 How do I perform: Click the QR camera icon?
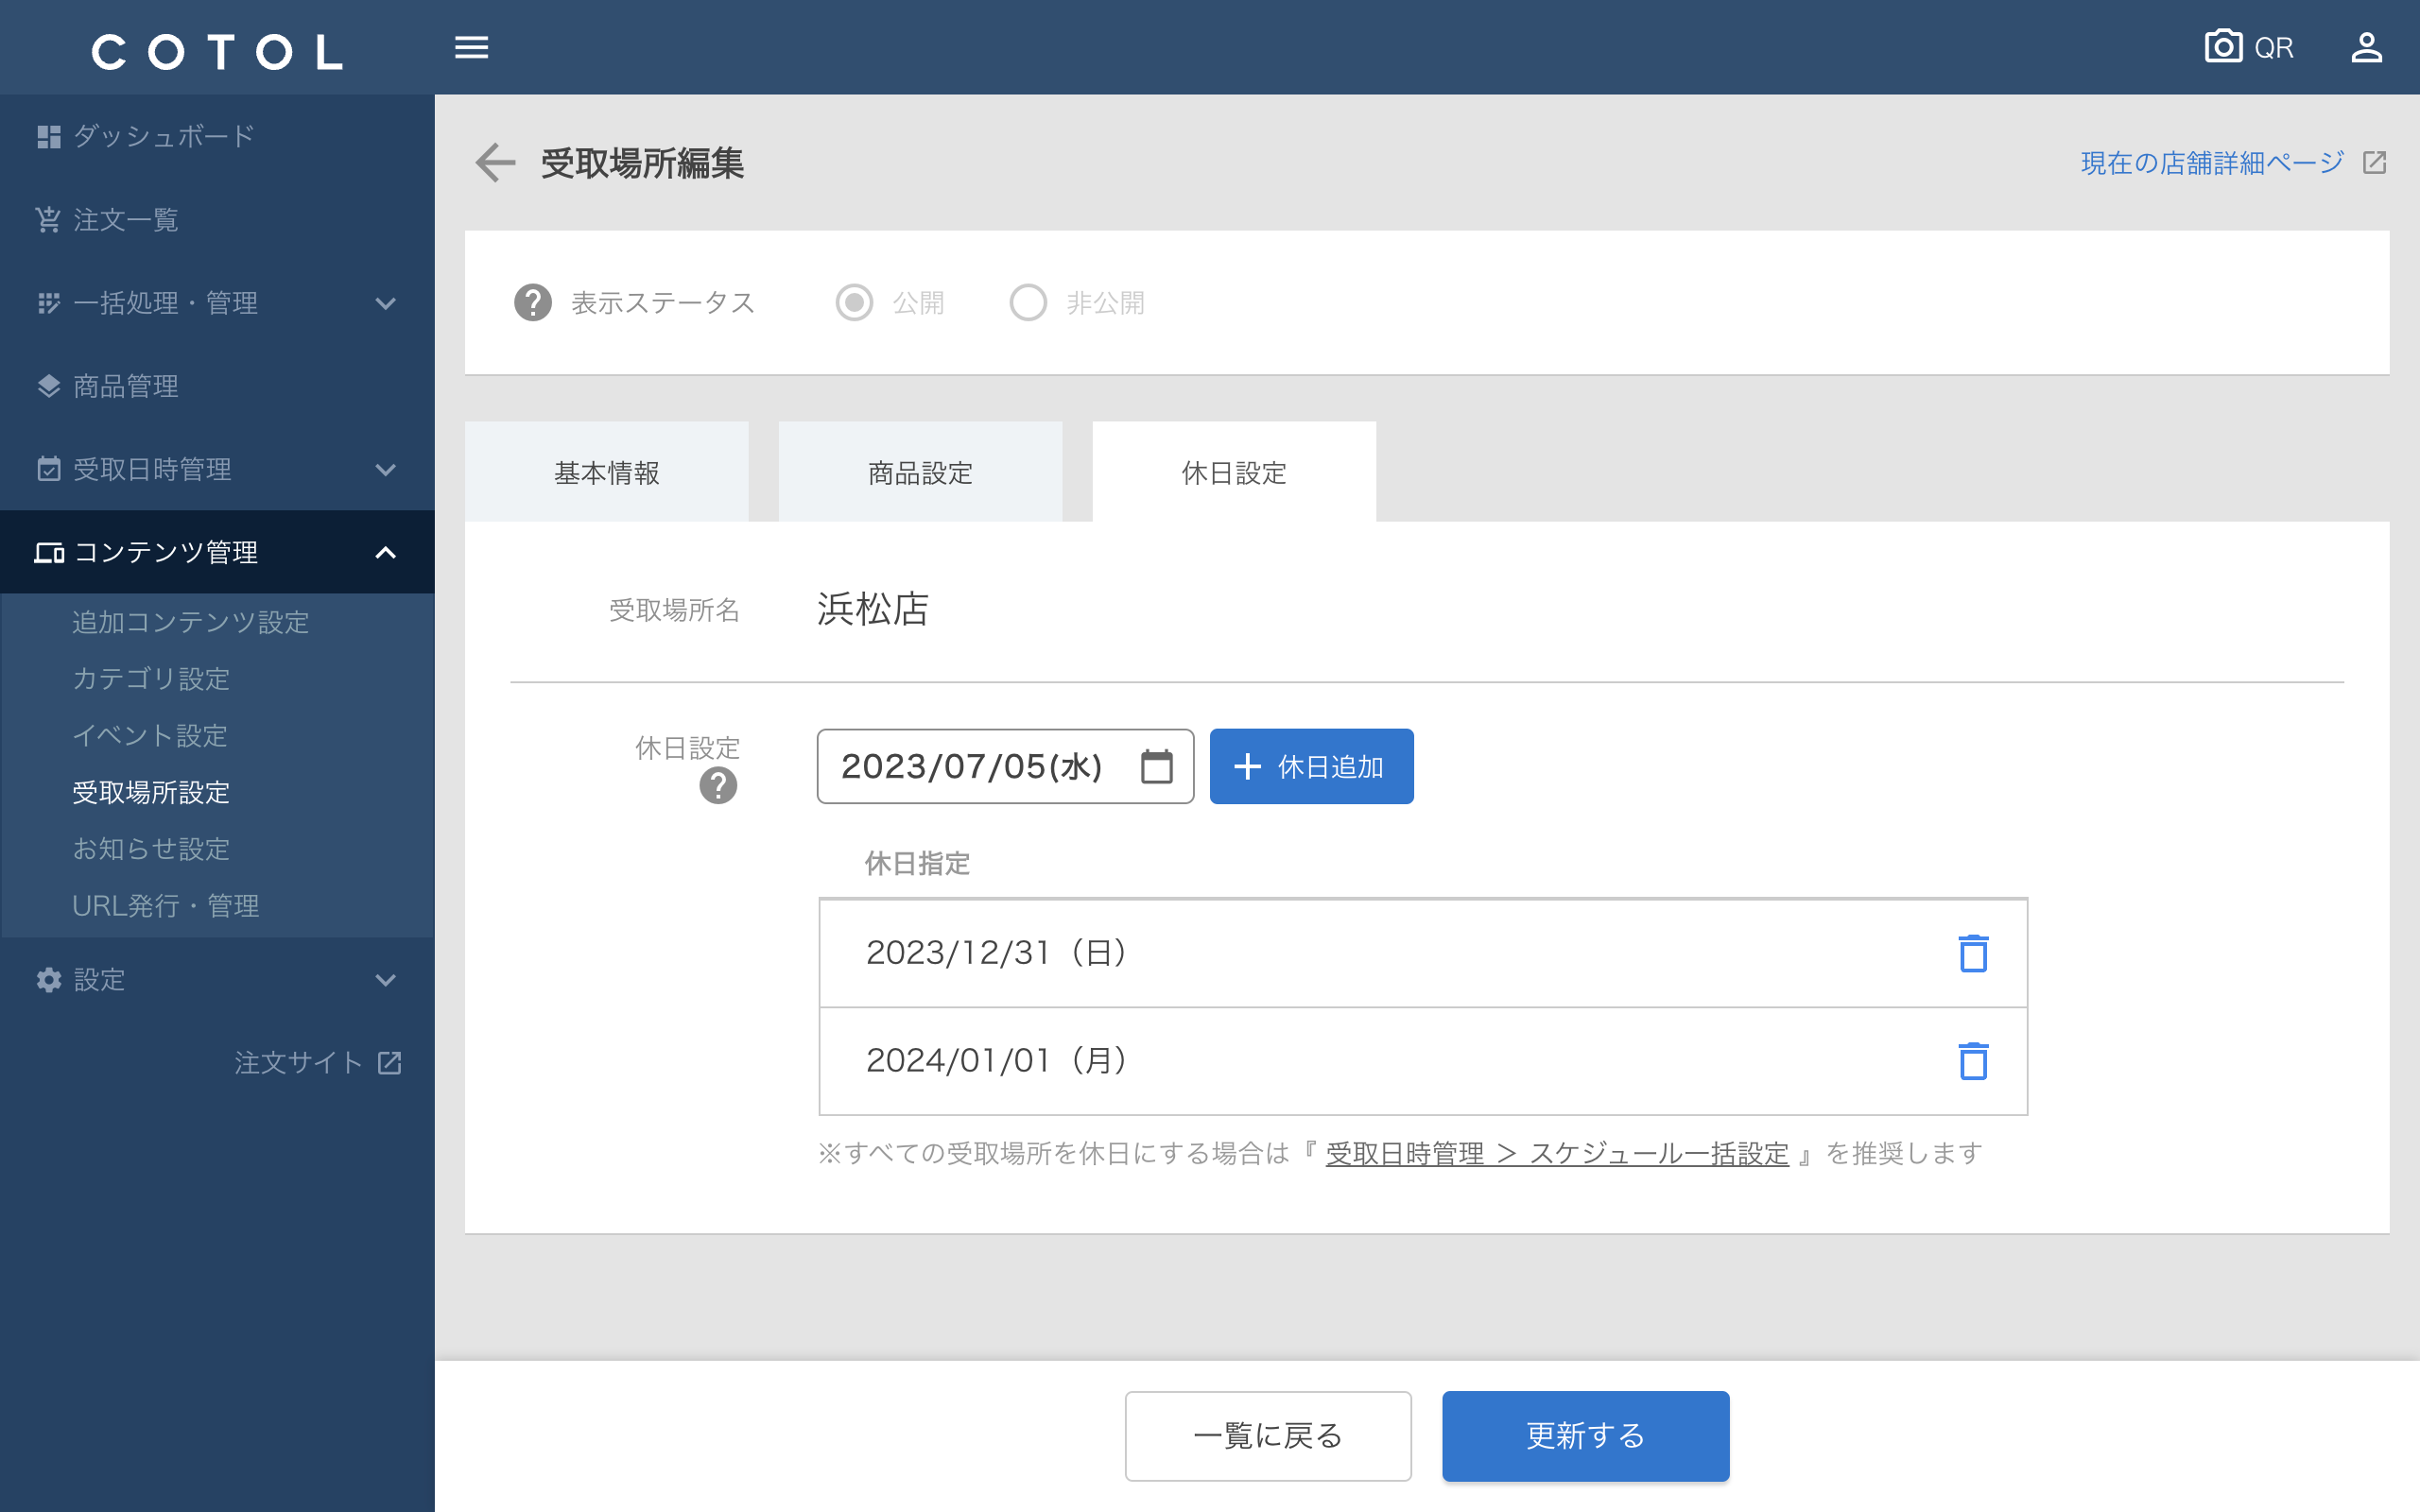(x=2224, y=45)
